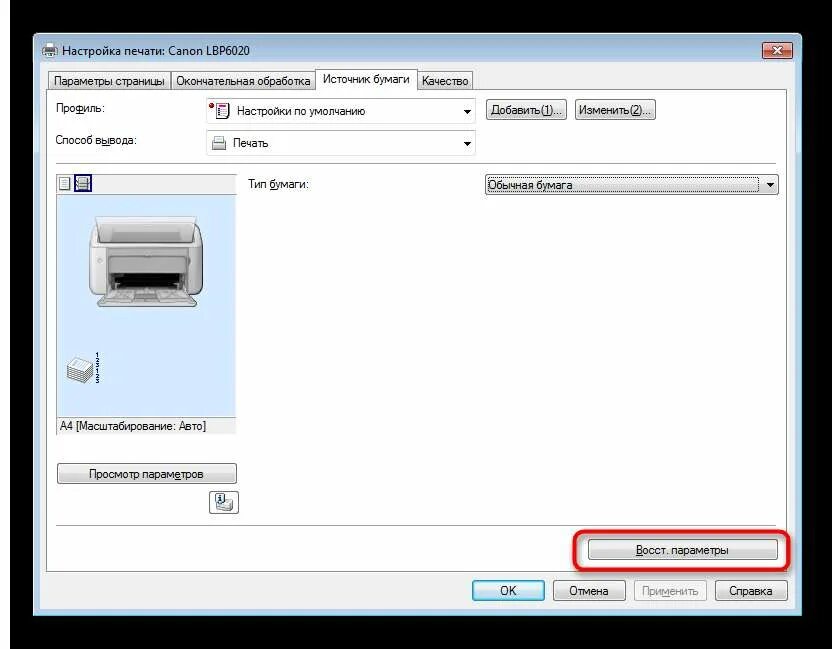Click the printer icon in title bar
This screenshot has height=649, width=835.
[x=50, y=51]
